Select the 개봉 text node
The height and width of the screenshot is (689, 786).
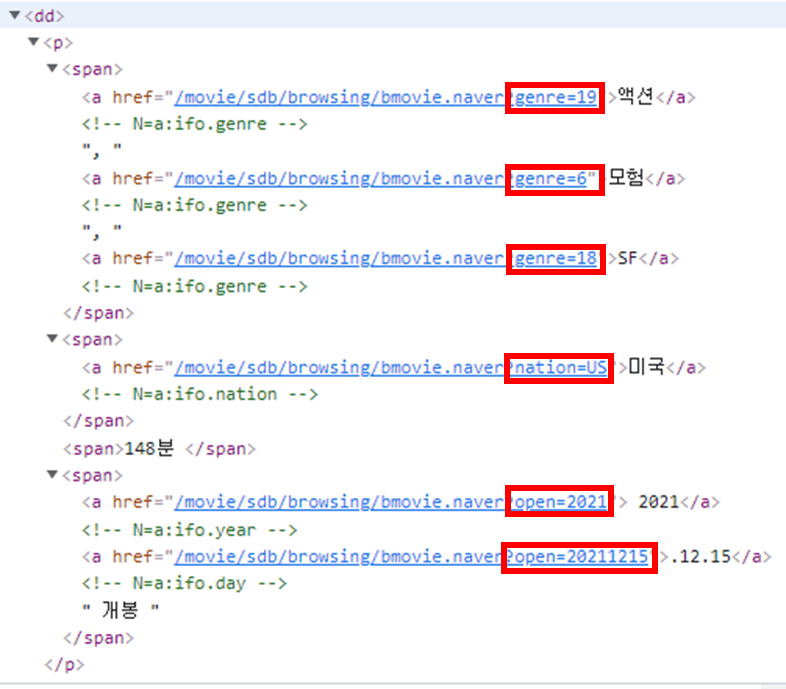tap(120, 610)
